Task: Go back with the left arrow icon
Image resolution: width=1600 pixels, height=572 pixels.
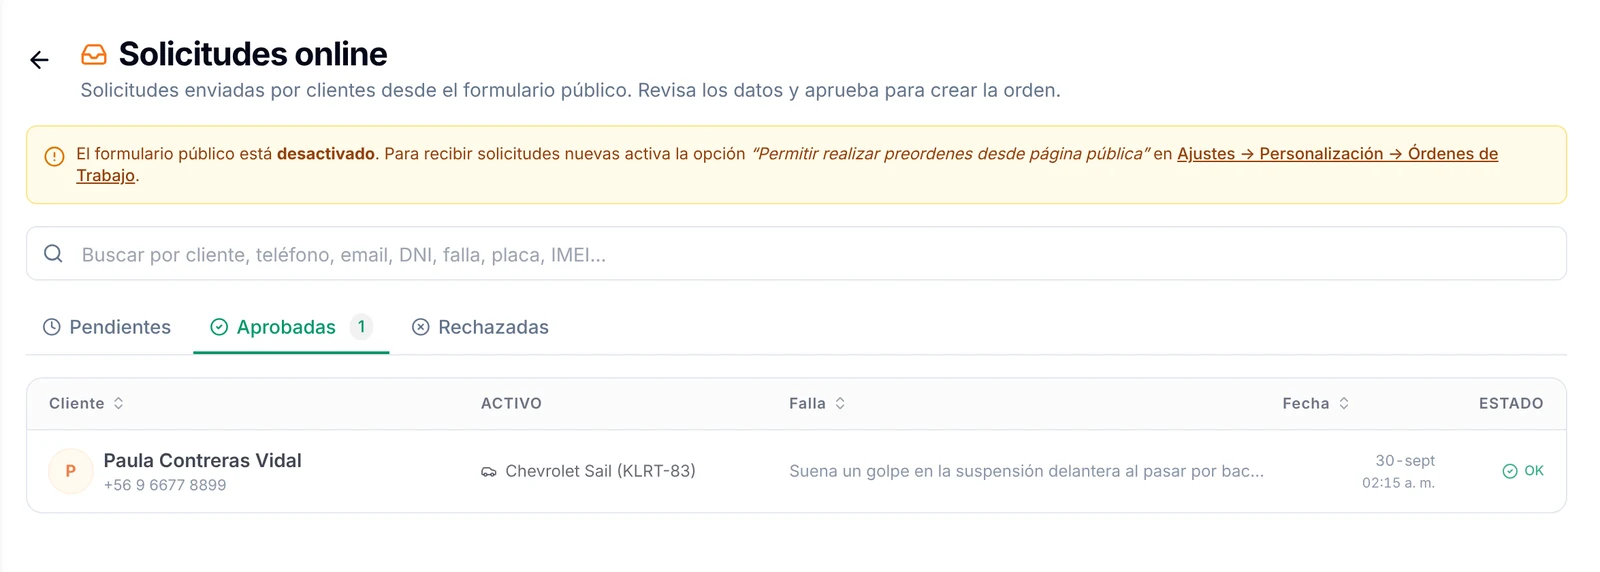Action: coord(39,60)
